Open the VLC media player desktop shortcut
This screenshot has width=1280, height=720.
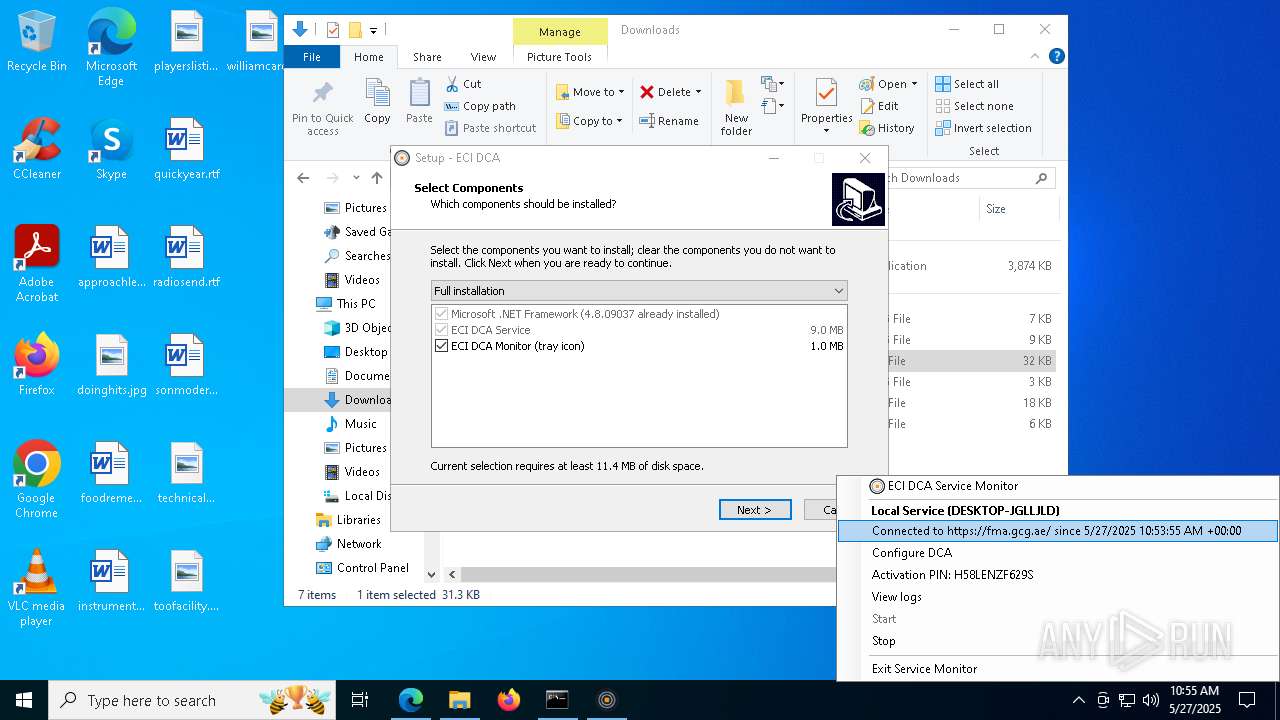(x=37, y=588)
